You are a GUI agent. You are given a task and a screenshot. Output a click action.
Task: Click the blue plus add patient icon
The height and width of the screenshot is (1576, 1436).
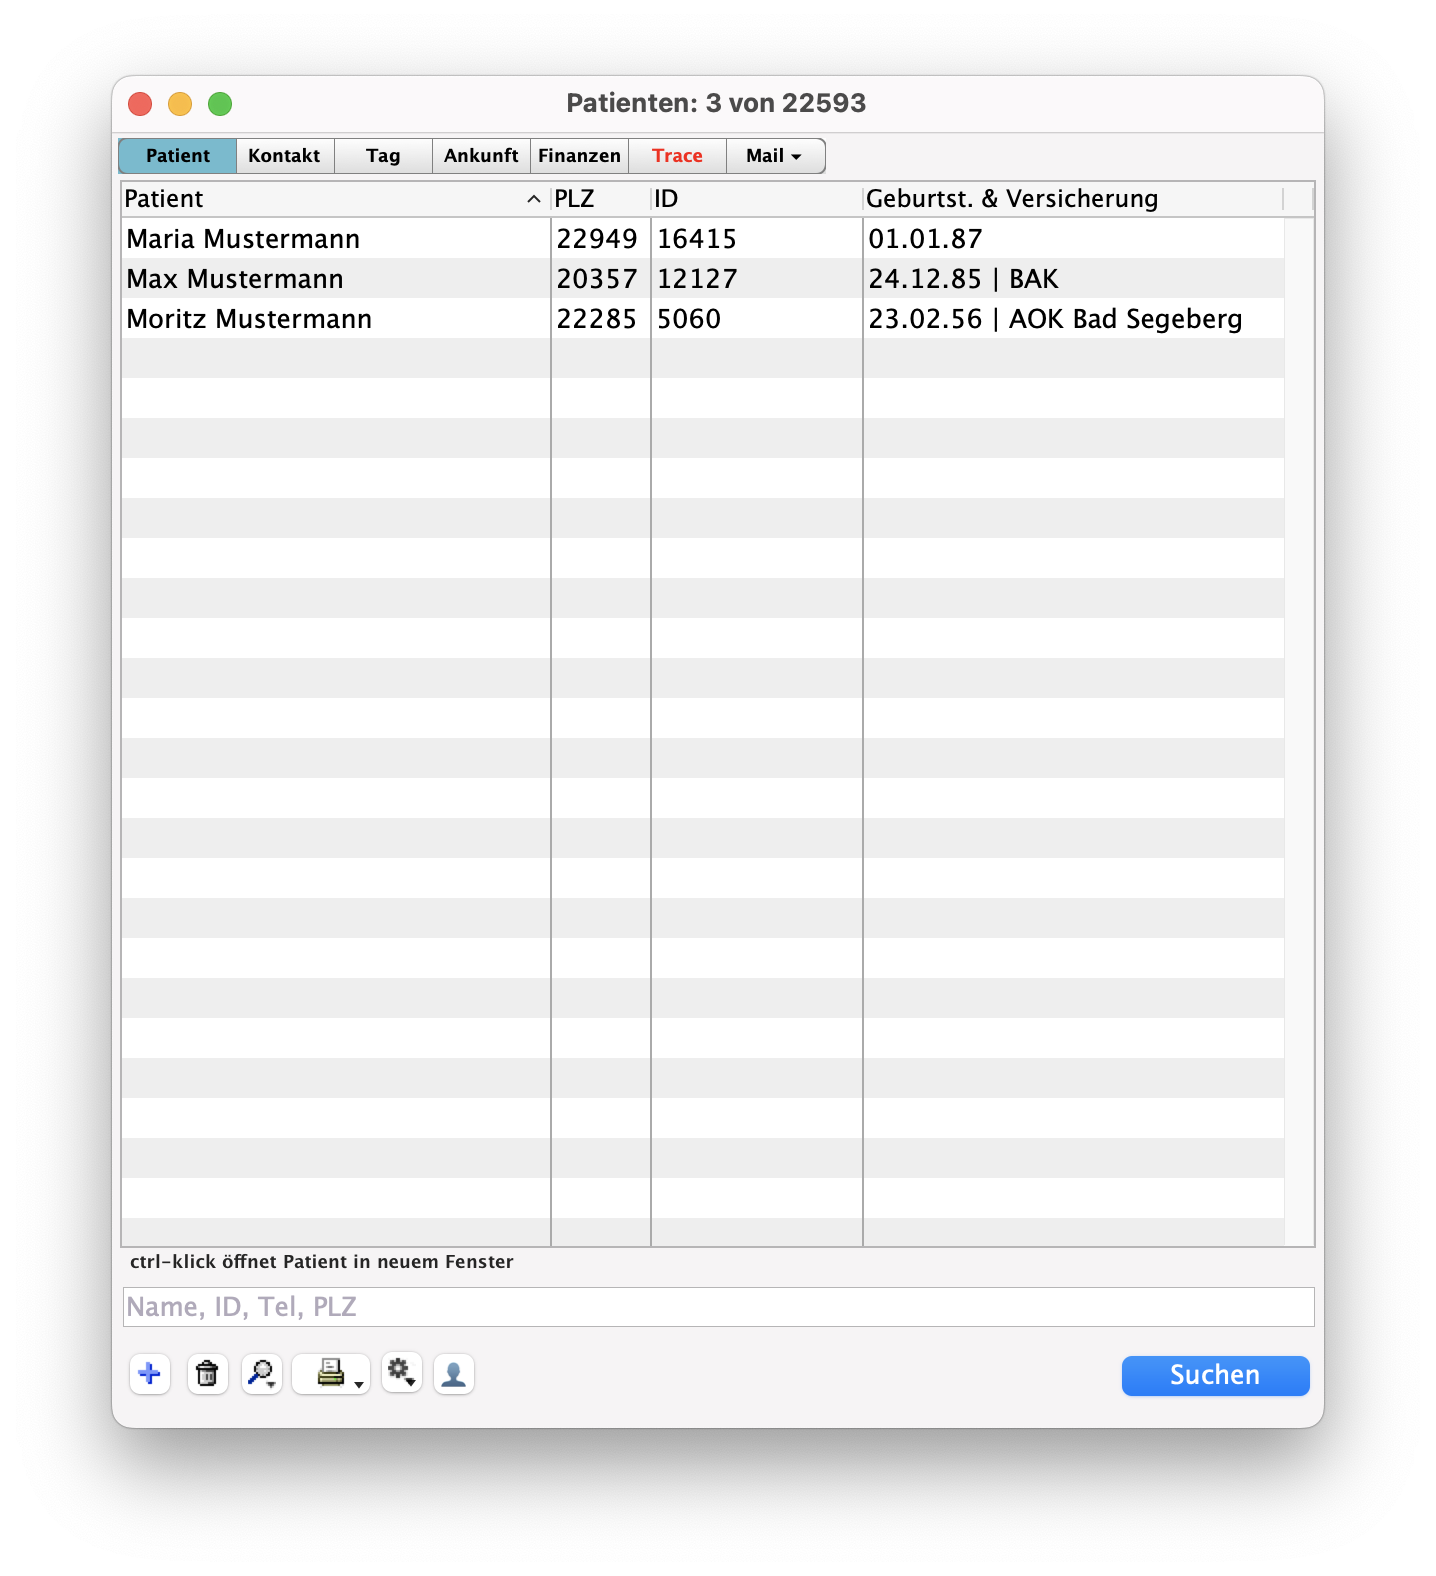coord(150,1374)
